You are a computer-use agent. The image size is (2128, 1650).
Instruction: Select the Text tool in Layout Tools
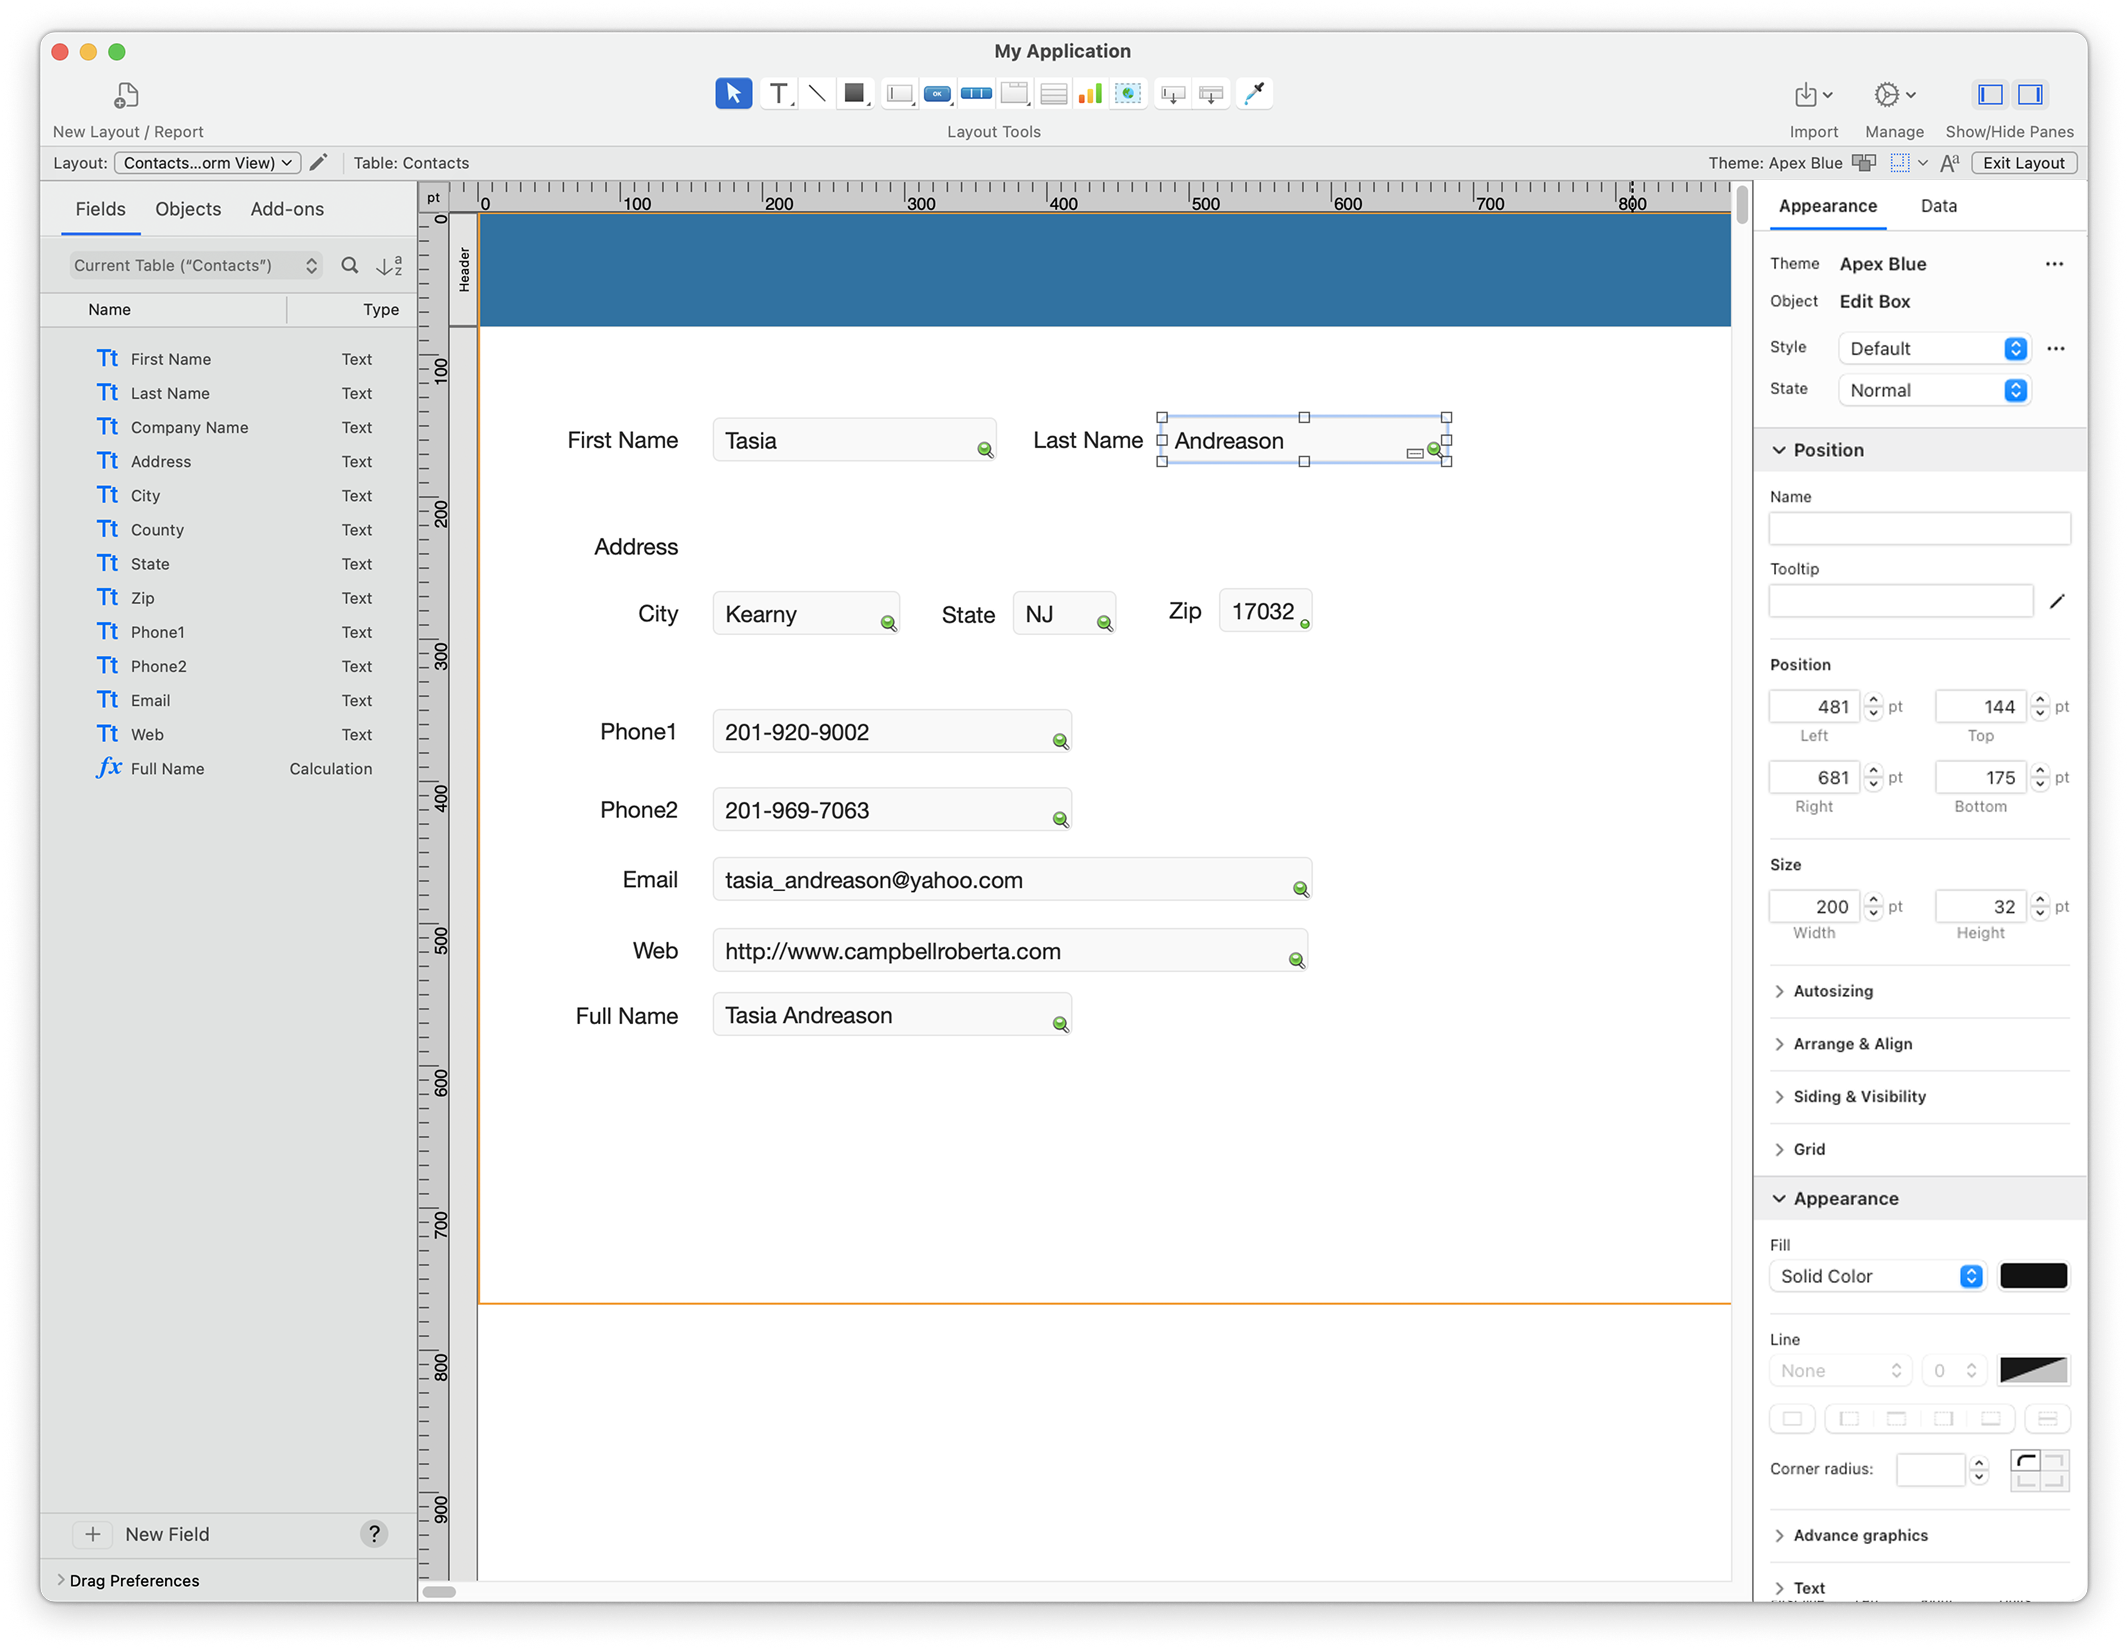[x=777, y=94]
